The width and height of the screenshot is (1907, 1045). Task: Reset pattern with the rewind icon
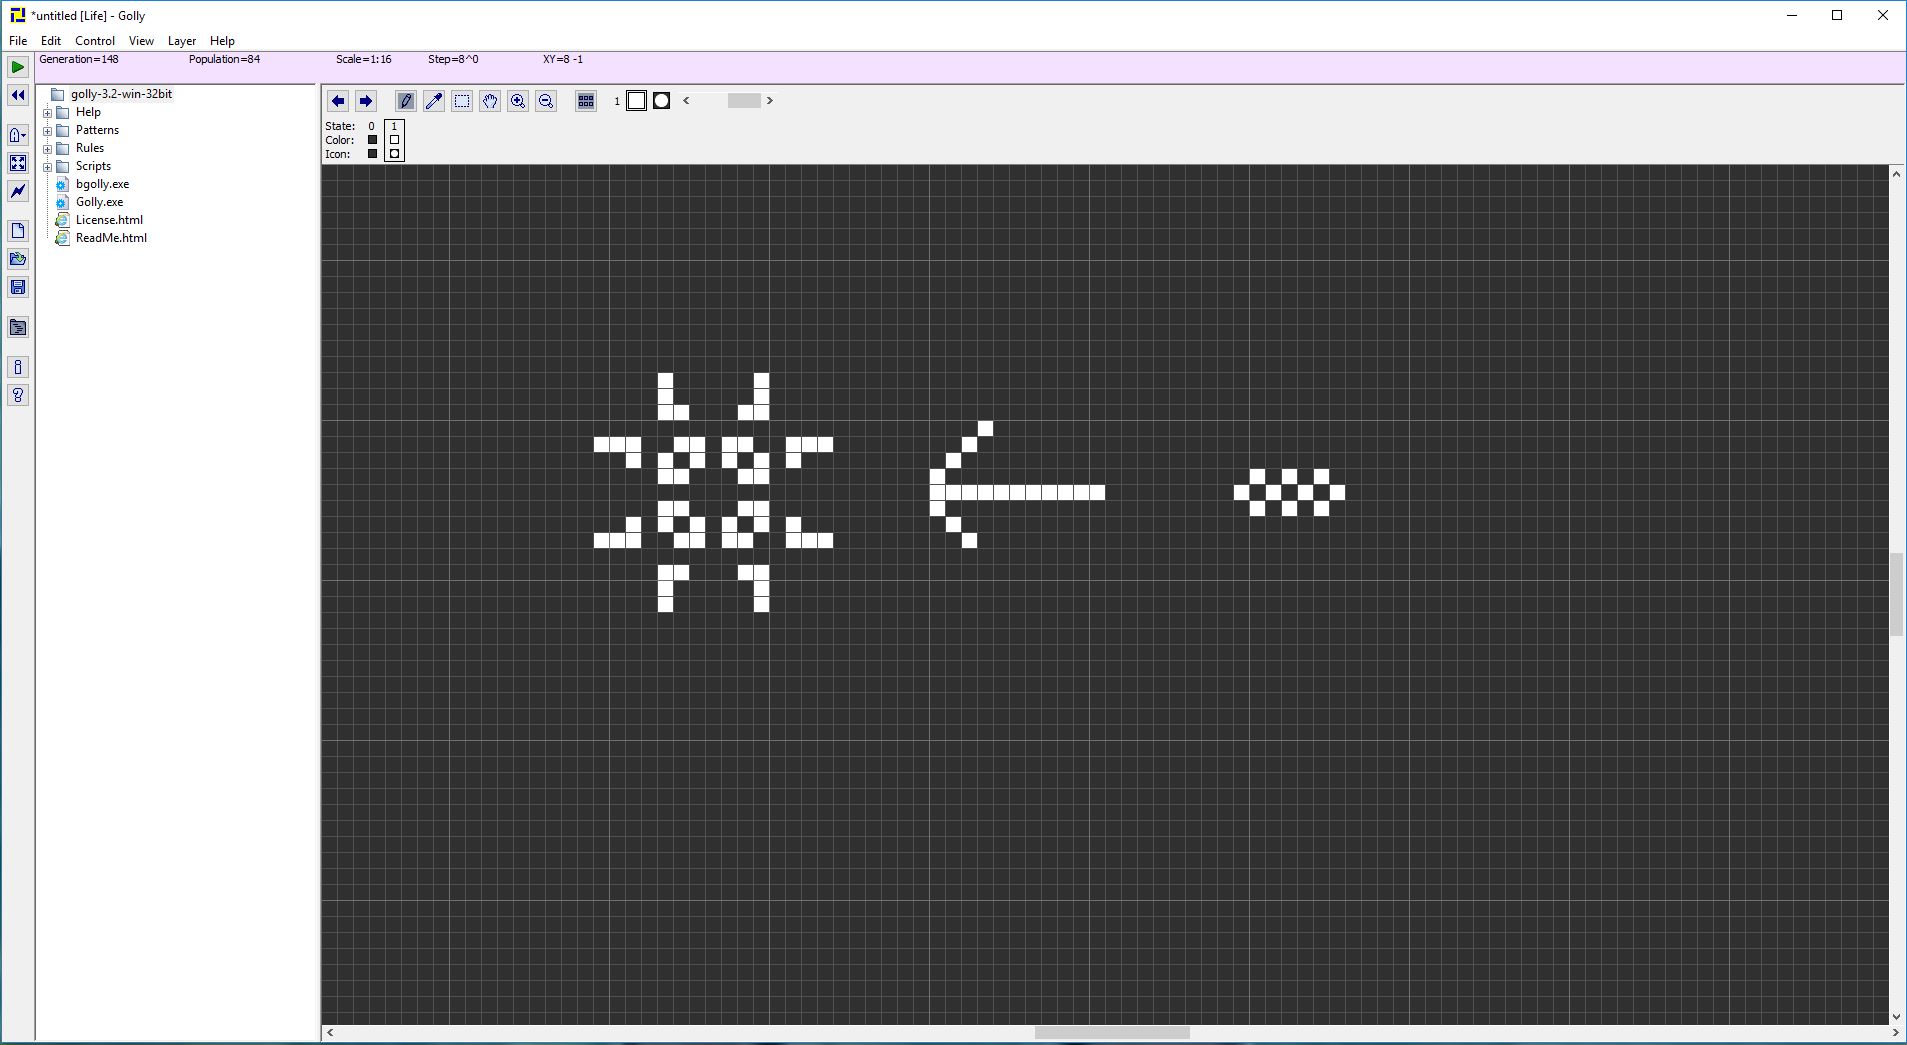(x=18, y=95)
